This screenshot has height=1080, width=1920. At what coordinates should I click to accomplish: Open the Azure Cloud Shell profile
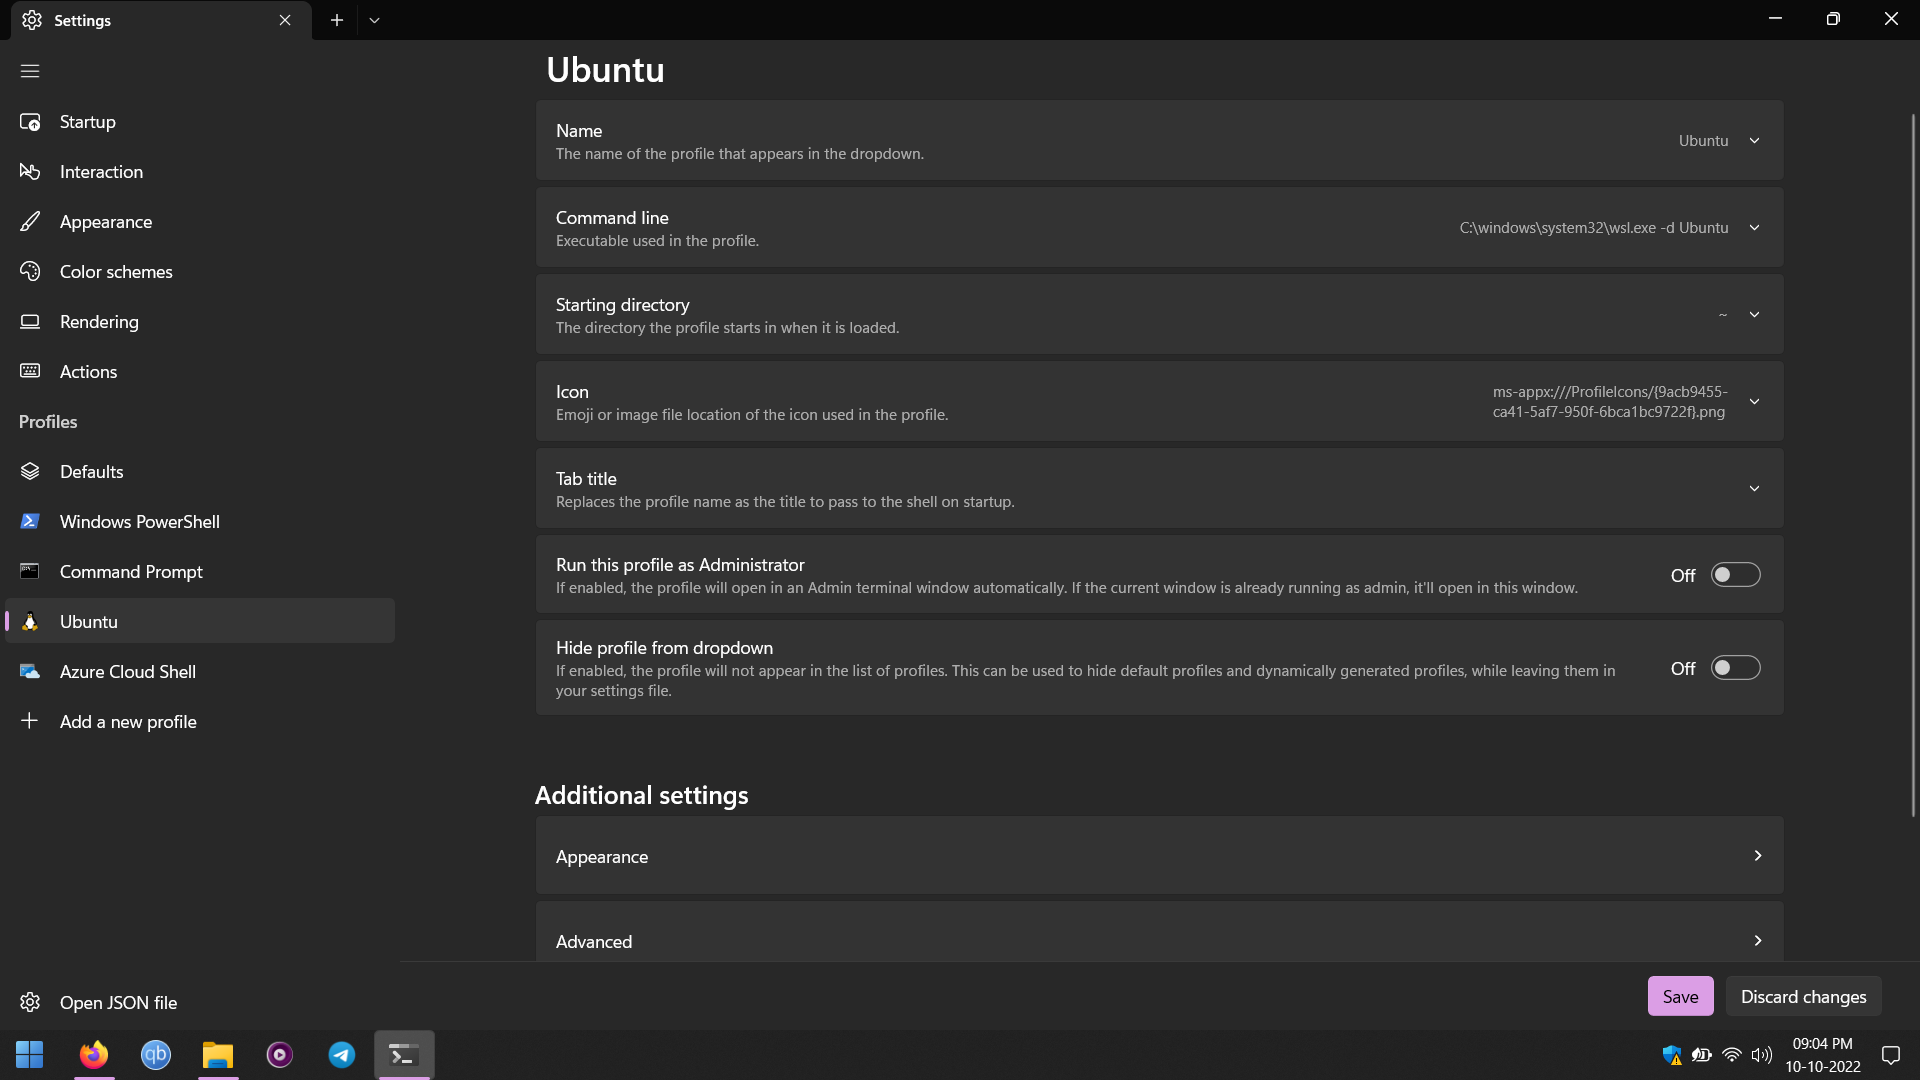pos(127,671)
